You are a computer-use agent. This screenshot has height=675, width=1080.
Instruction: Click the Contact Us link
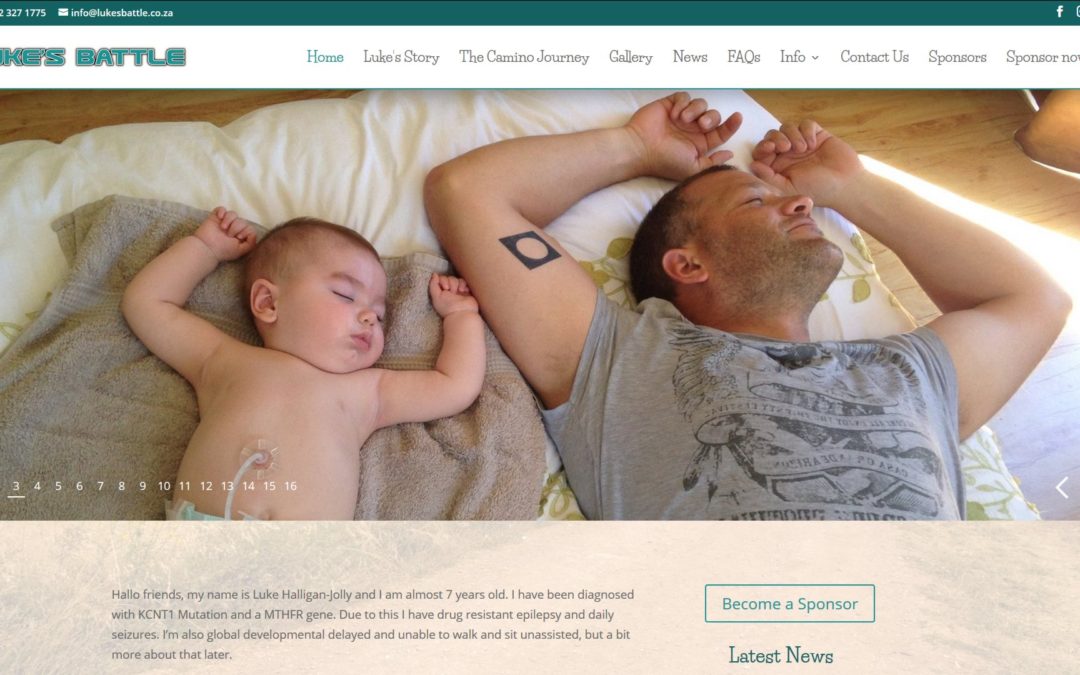click(875, 57)
